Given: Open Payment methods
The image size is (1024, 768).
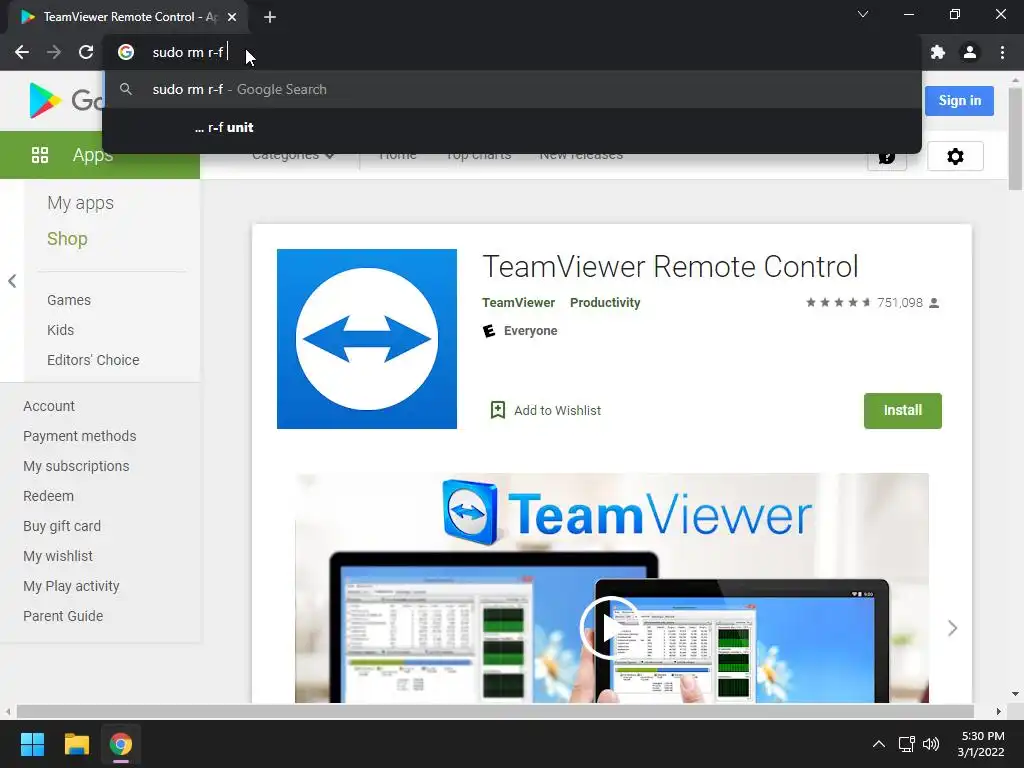Looking at the screenshot, I should (80, 436).
